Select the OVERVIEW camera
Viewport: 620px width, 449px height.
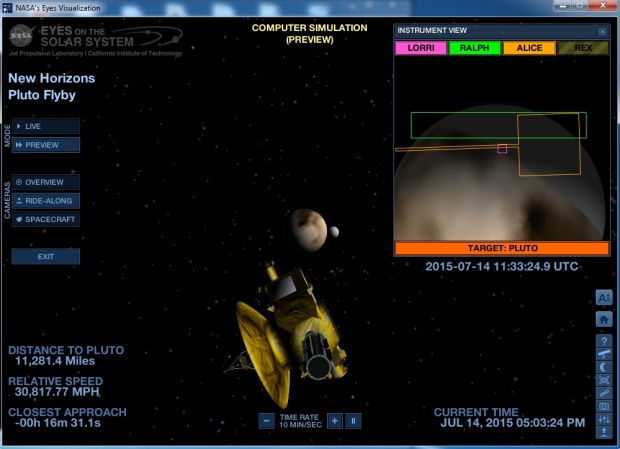tap(45, 182)
